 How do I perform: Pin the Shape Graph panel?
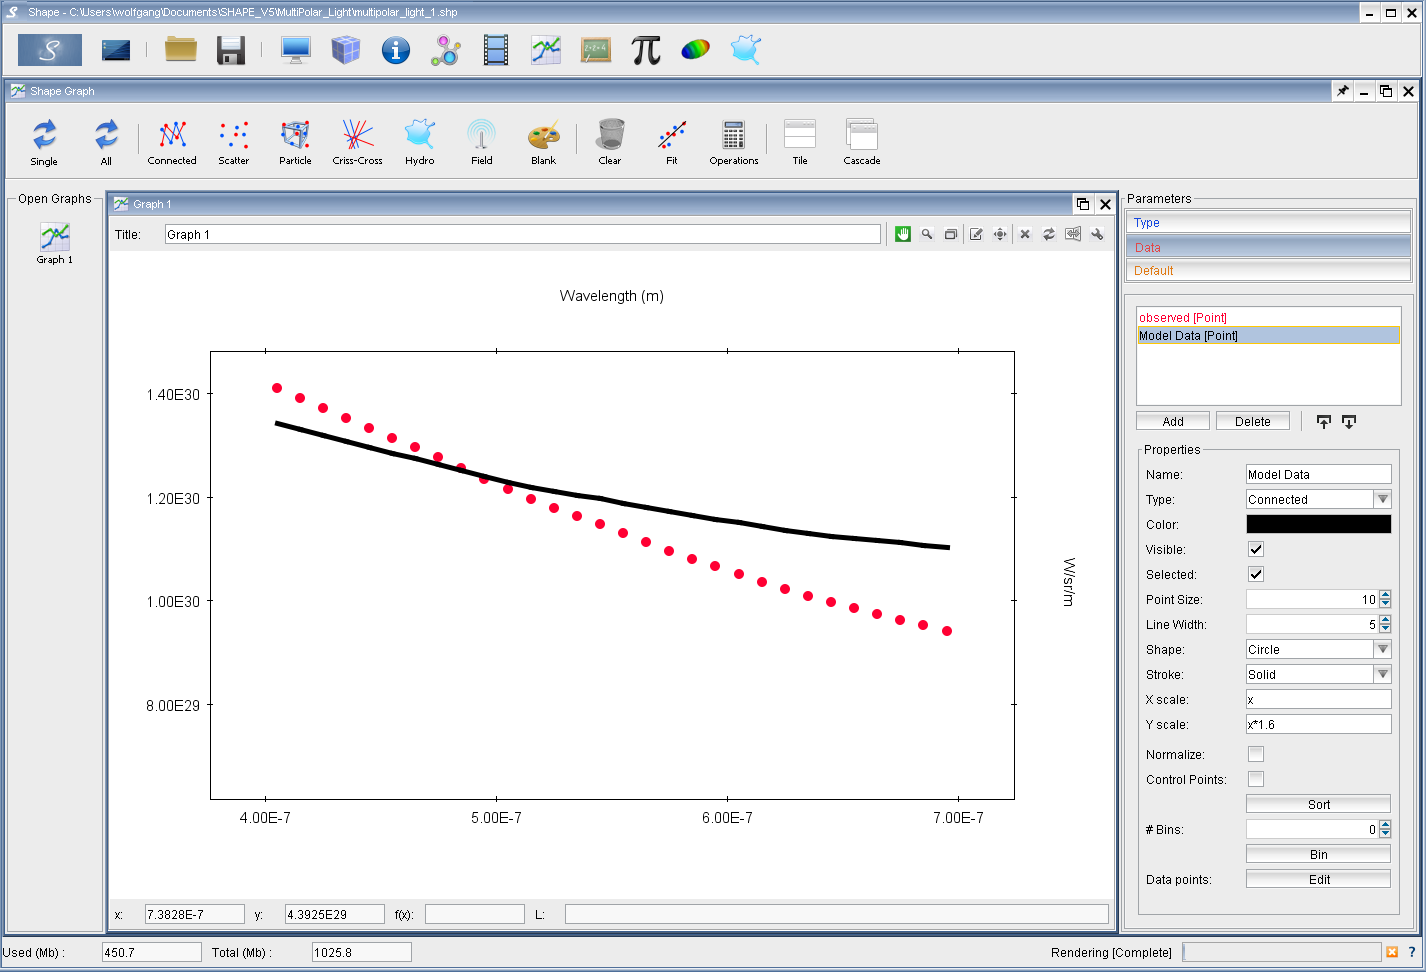tap(1343, 91)
